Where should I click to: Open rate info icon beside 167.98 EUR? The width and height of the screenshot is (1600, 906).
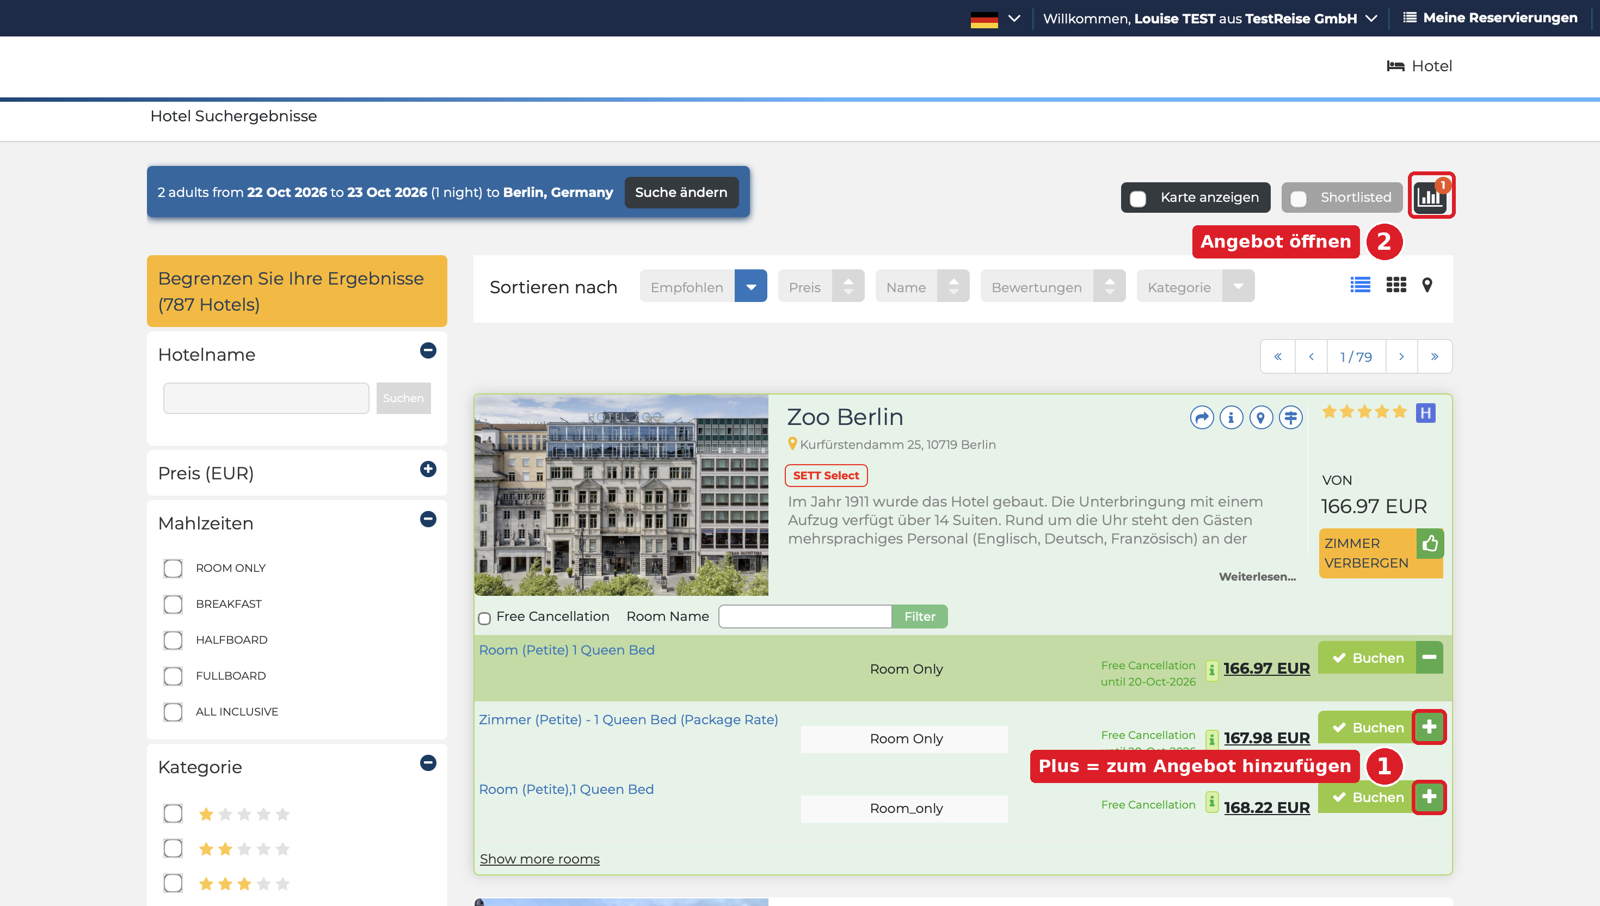(1212, 739)
